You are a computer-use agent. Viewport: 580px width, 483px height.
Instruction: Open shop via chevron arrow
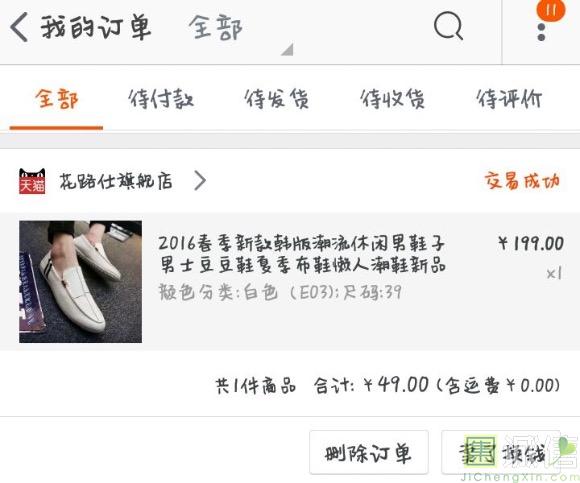[200, 181]
